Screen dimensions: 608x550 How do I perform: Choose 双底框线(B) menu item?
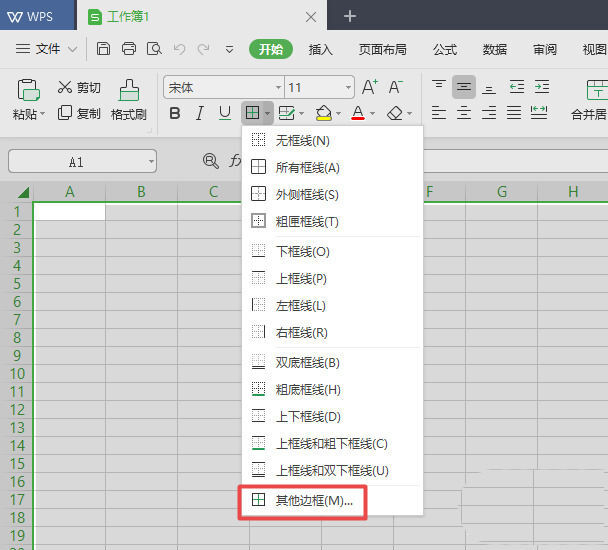click(x=332, y=362)
